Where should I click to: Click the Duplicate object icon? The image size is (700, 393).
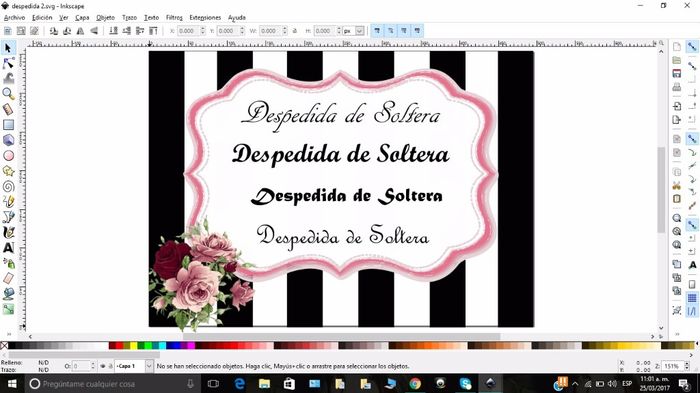point(677,264)
